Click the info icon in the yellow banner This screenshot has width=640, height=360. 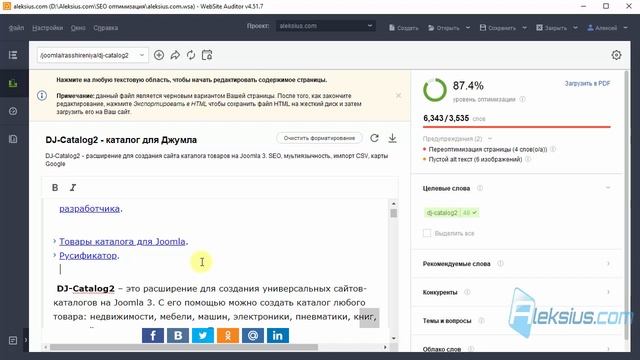42,96
